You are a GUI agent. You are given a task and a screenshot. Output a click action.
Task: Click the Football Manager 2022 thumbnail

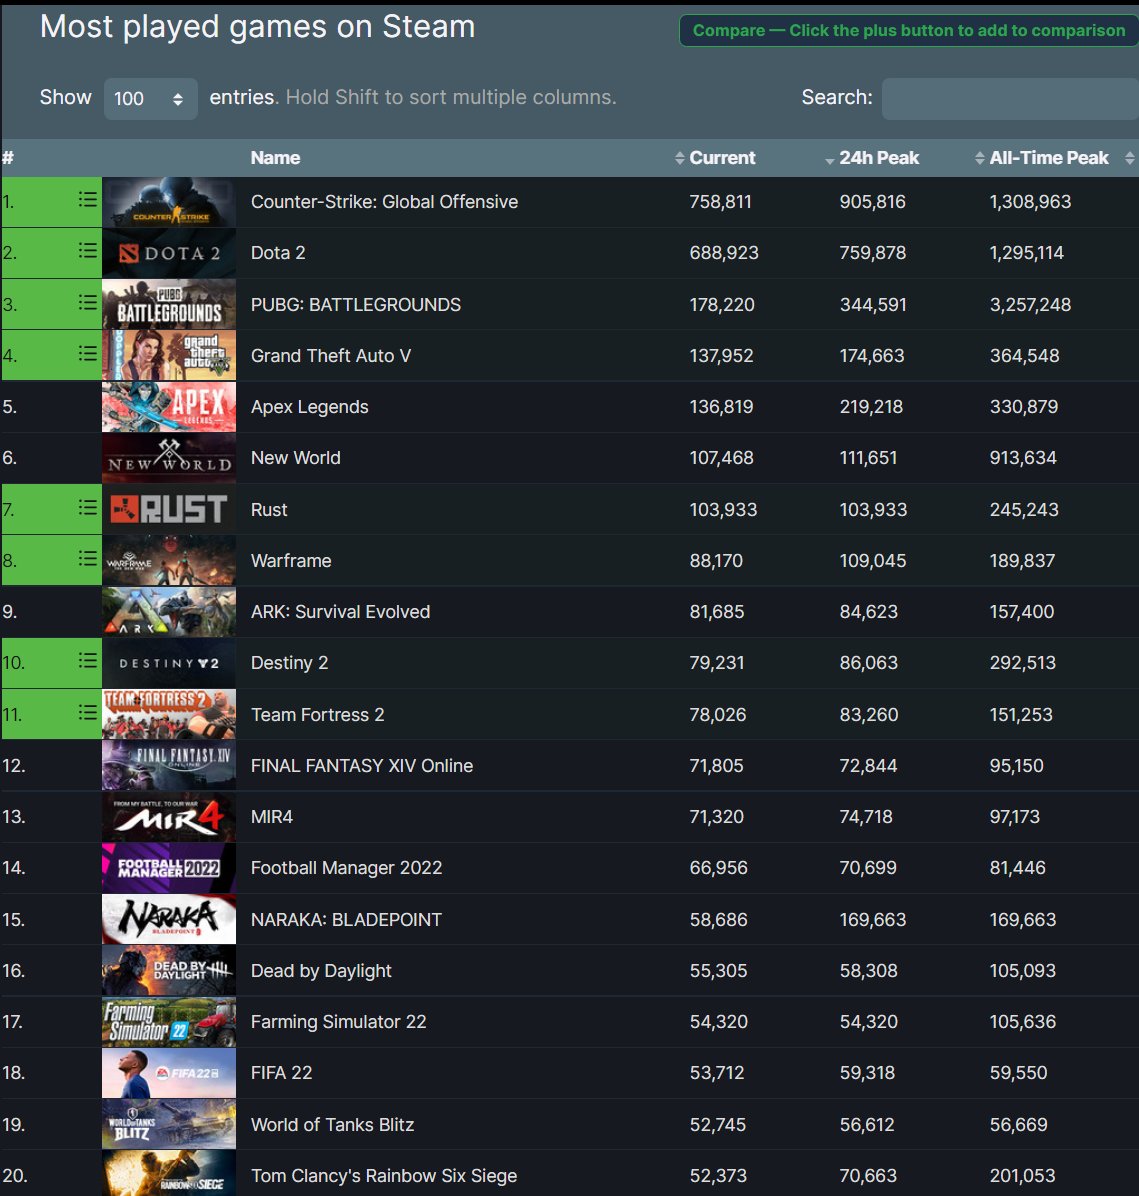[x=169, y=868]
